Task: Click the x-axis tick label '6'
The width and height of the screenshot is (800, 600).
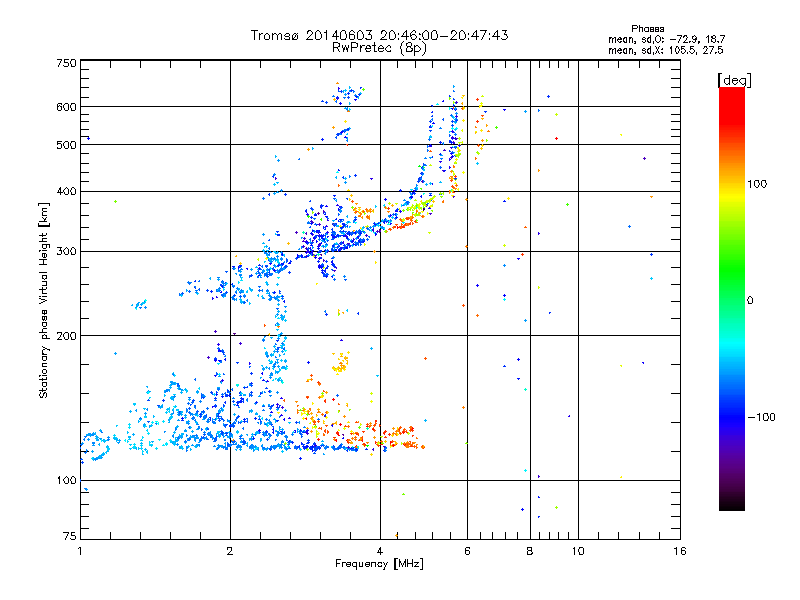Action: pyautogui.click(x=467, y=551)
